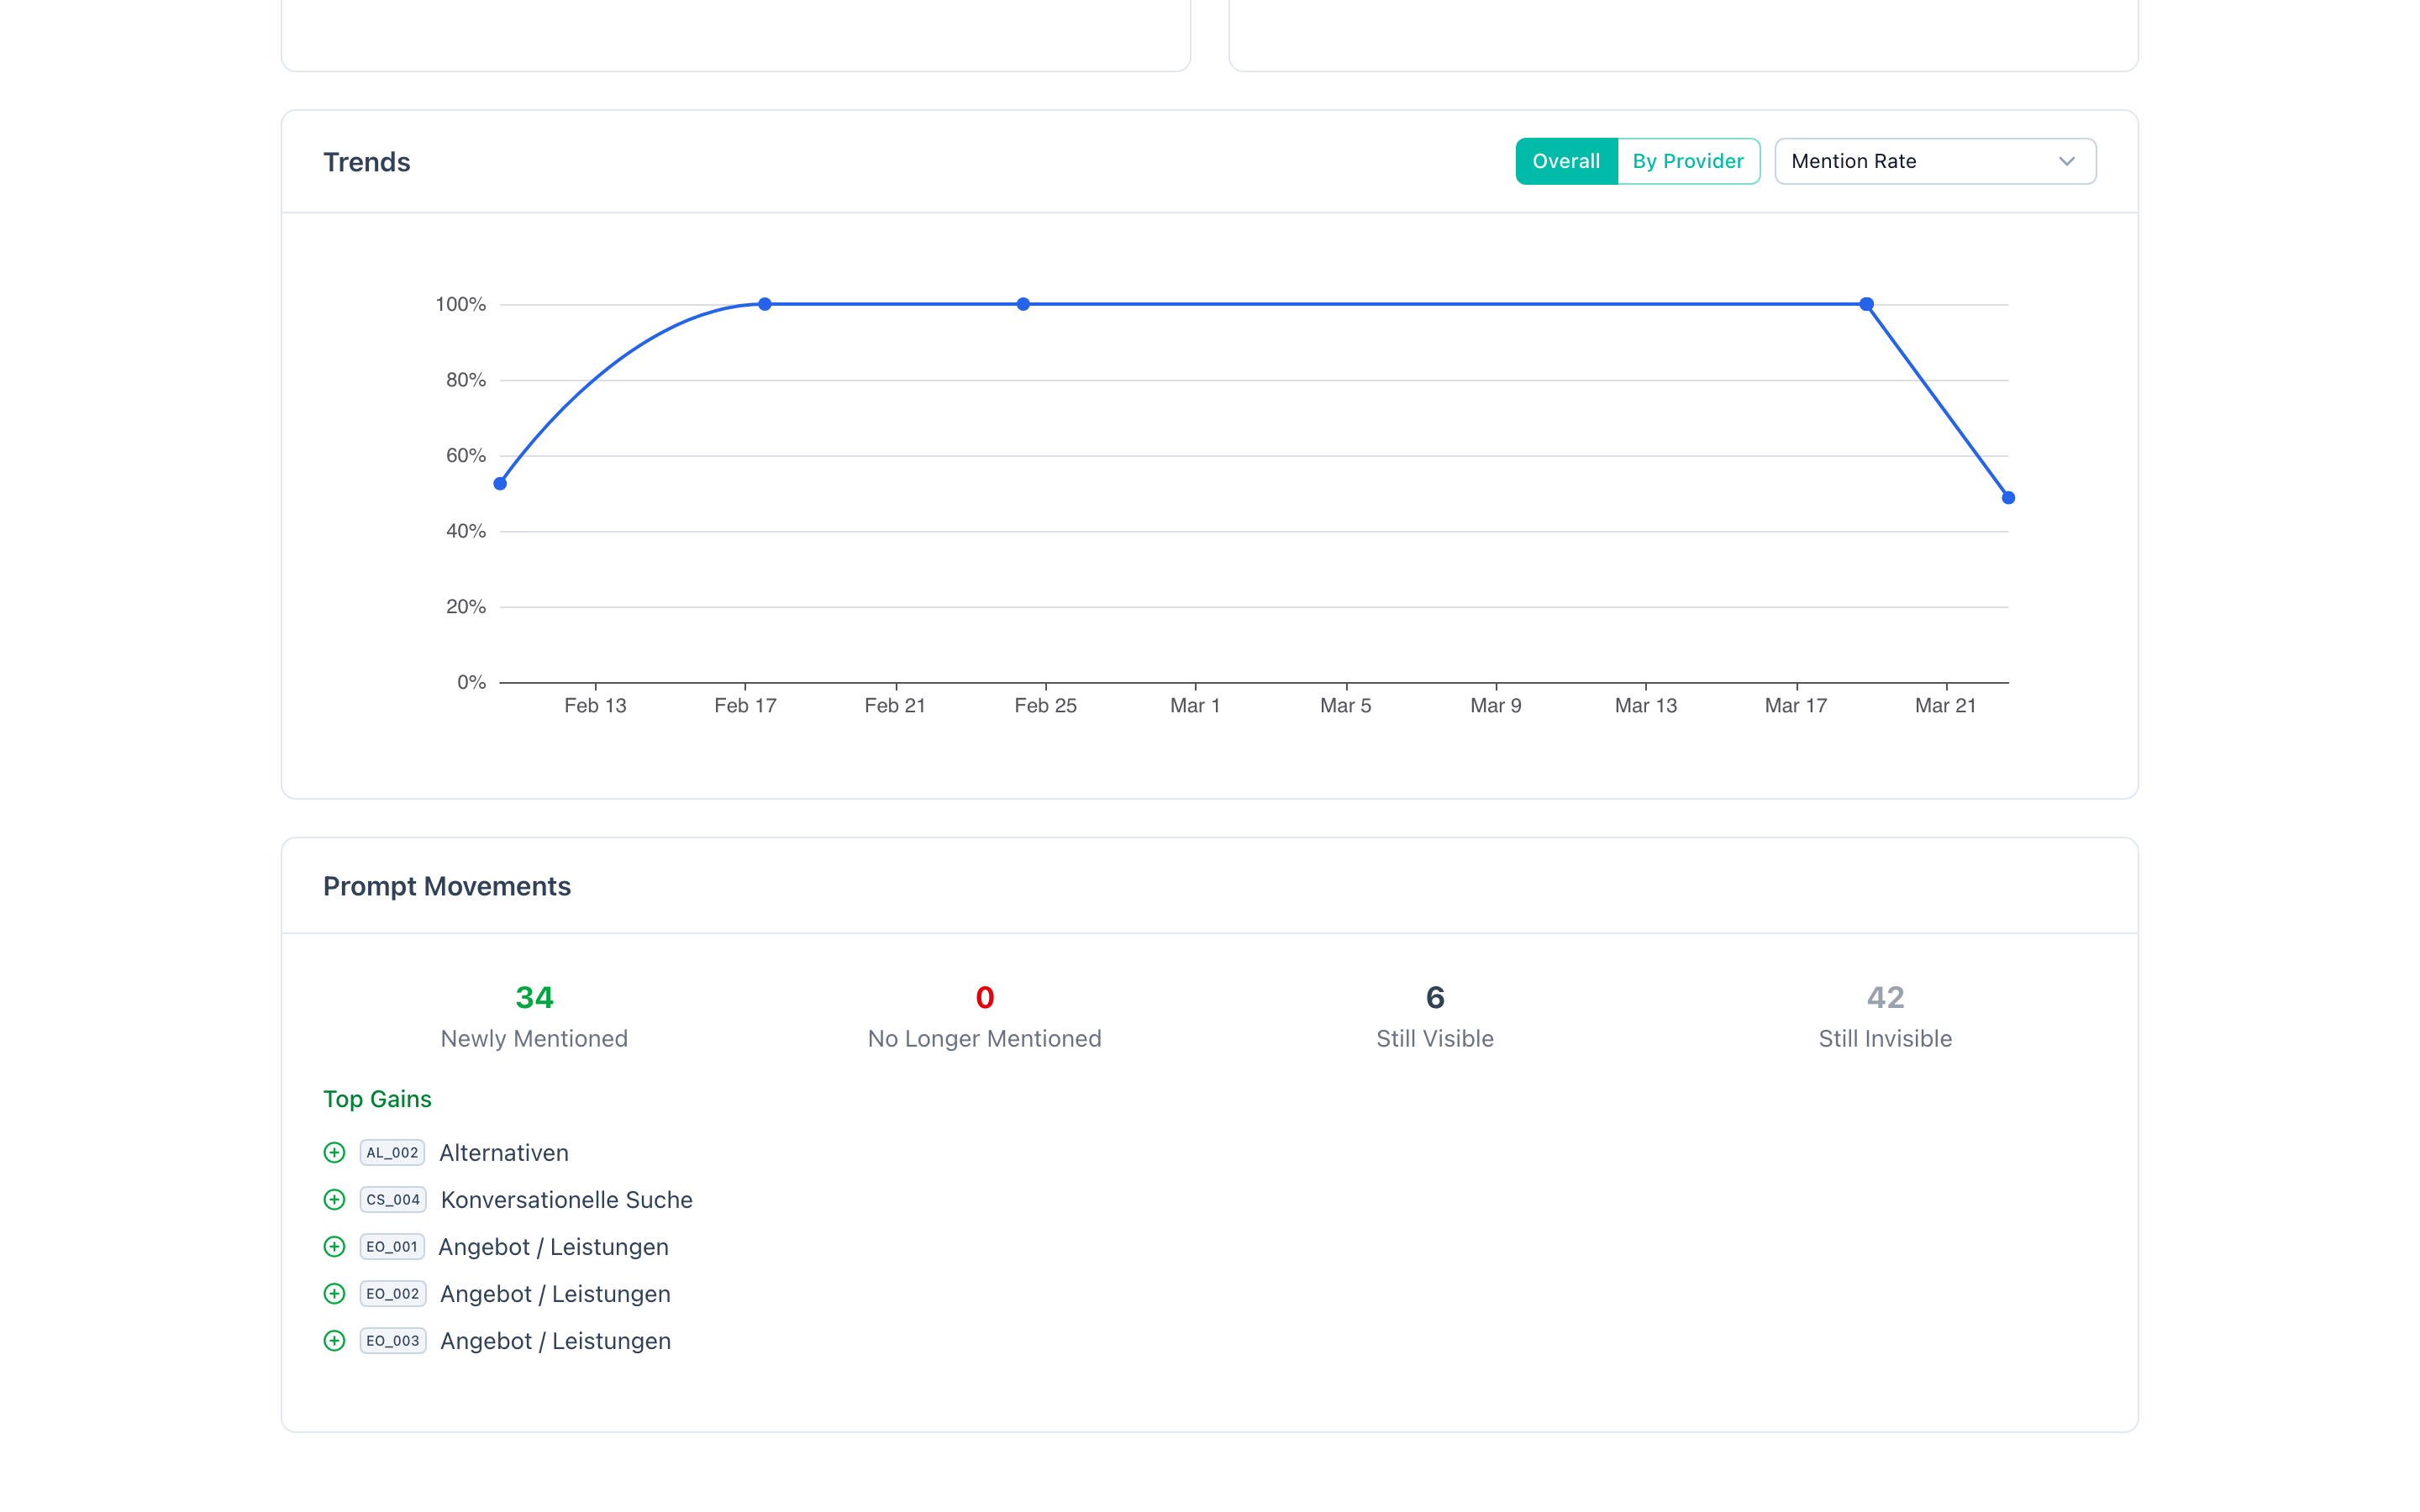Select the Trends section header
The height and width of the screenshot is (1512, 2420).
point(366,161)
